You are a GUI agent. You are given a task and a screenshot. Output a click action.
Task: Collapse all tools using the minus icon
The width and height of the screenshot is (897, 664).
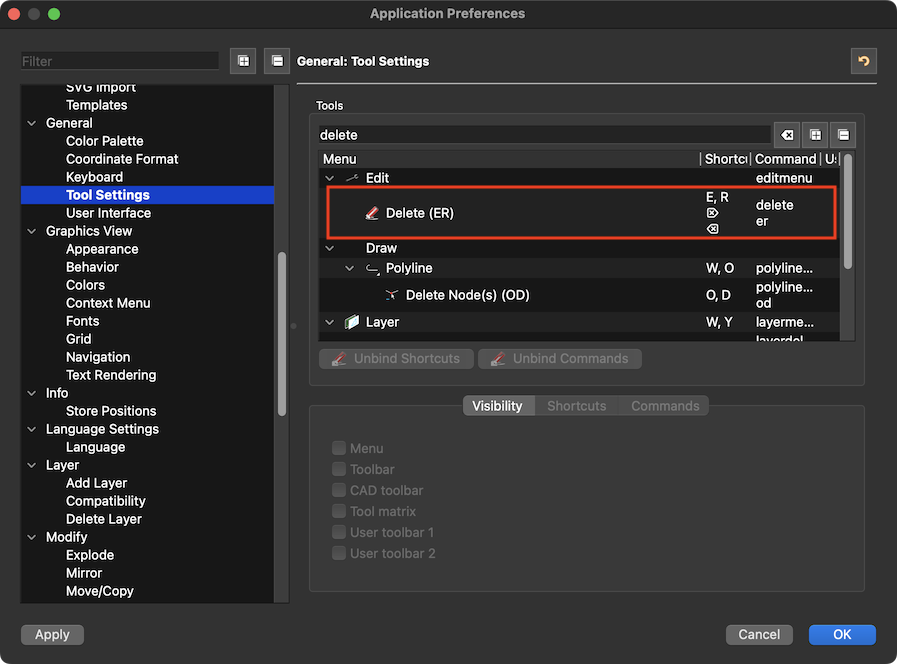843,135
